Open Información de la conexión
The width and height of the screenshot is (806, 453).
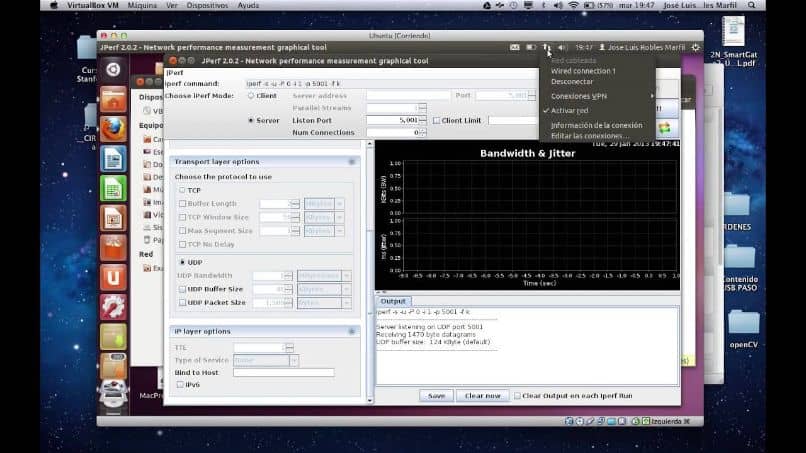pyautogui.click(x=596, y=125)
